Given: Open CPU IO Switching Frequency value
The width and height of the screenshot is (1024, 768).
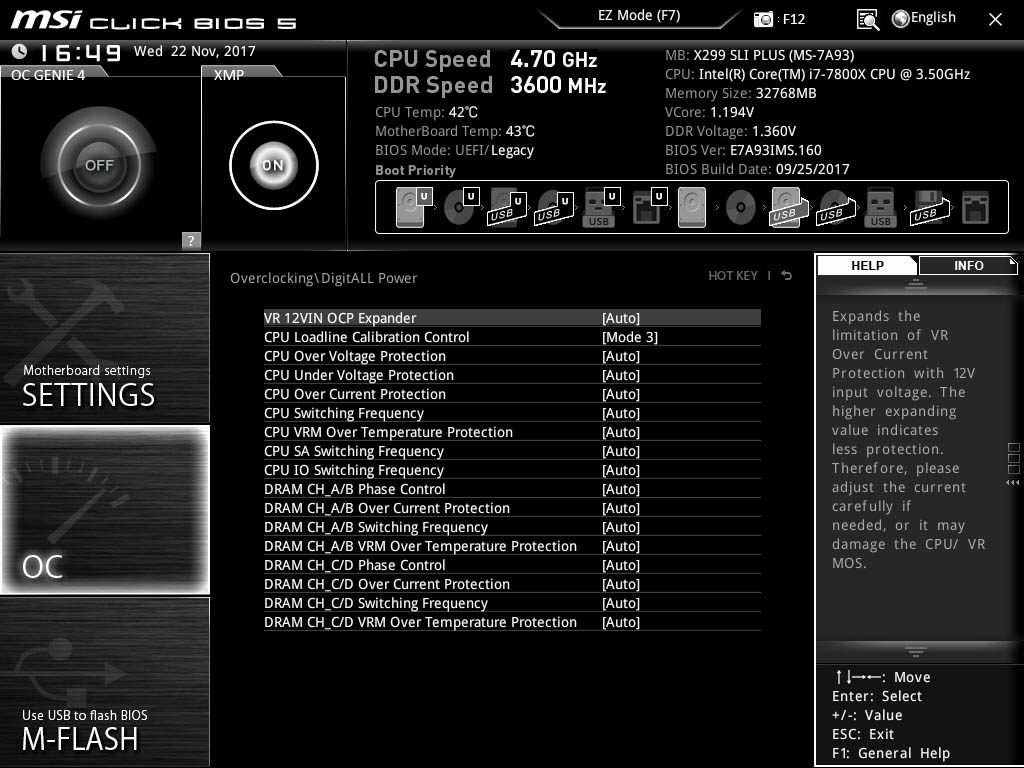Looking at the screenshot, I should (x=620, y=470).
